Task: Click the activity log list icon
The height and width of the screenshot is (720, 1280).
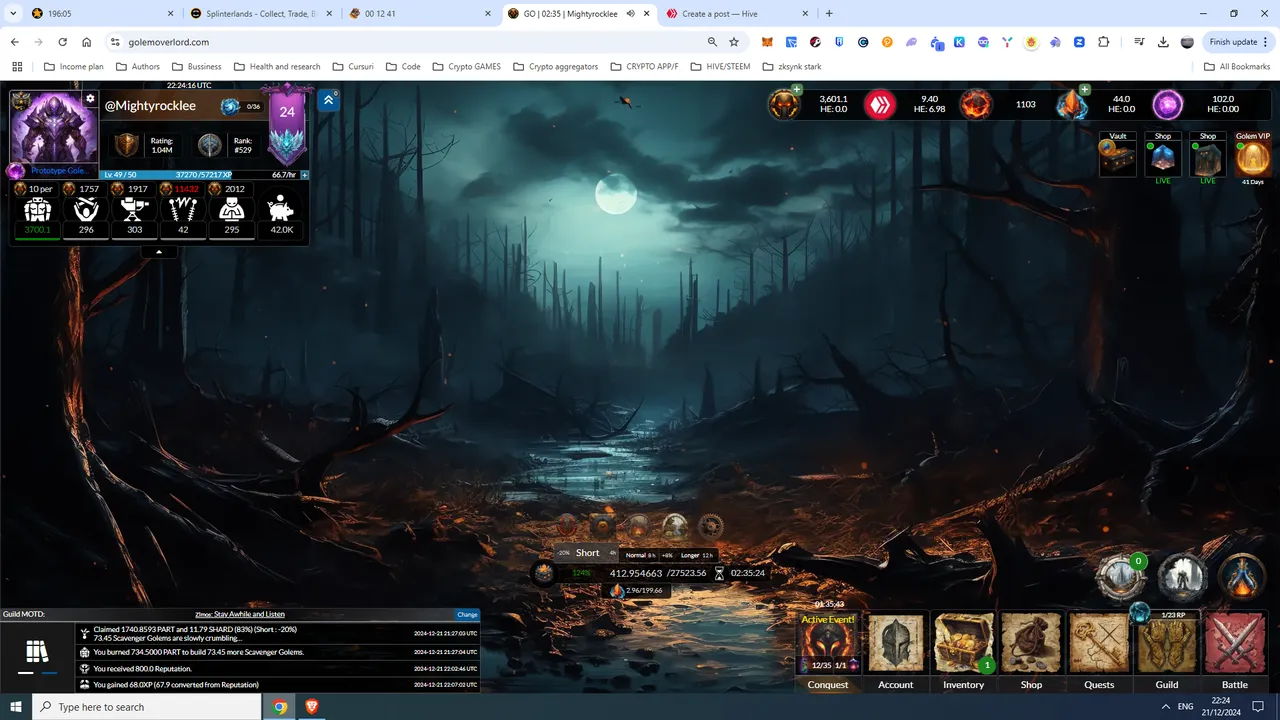Action: coord(37,652)
